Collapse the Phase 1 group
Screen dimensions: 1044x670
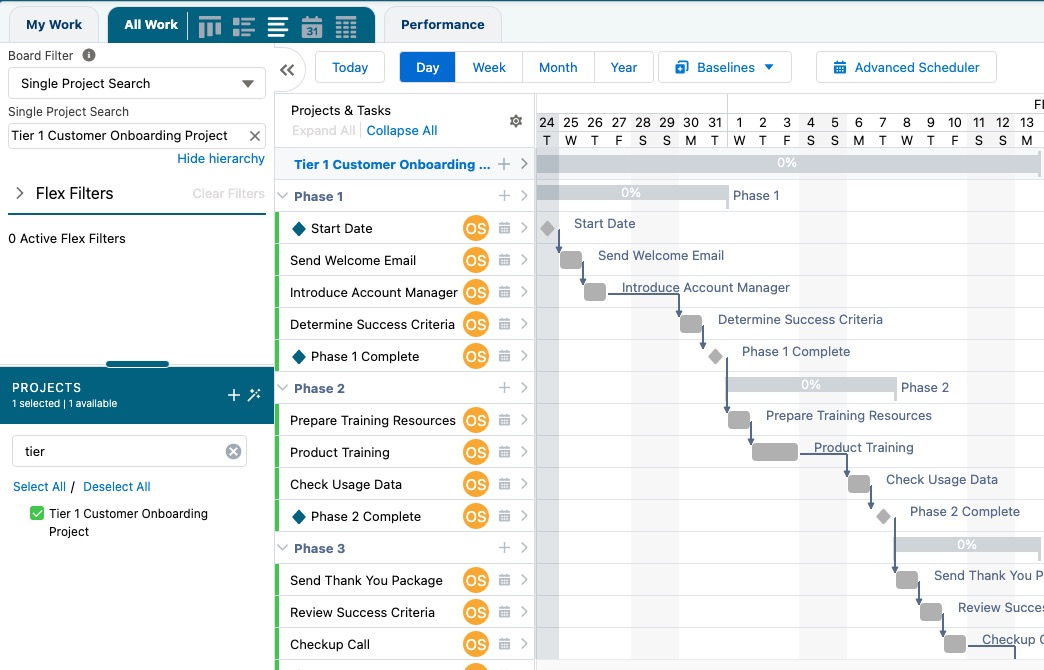click(x=283, y=196)
